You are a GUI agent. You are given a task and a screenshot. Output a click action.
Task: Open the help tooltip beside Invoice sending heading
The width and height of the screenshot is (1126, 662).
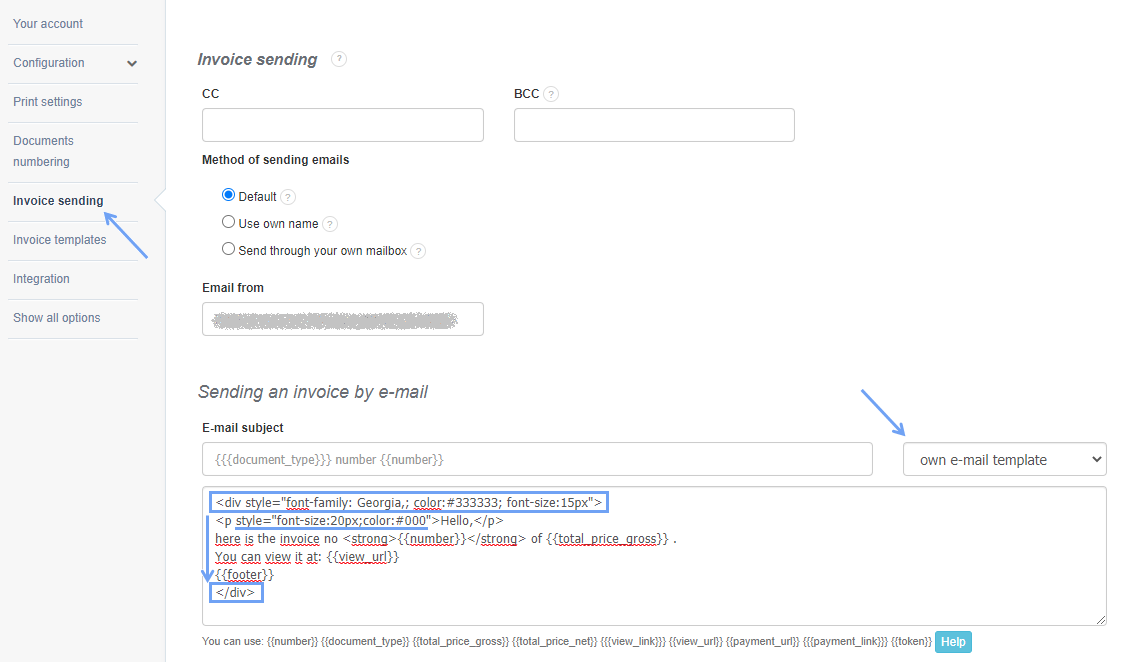[338, 59]
